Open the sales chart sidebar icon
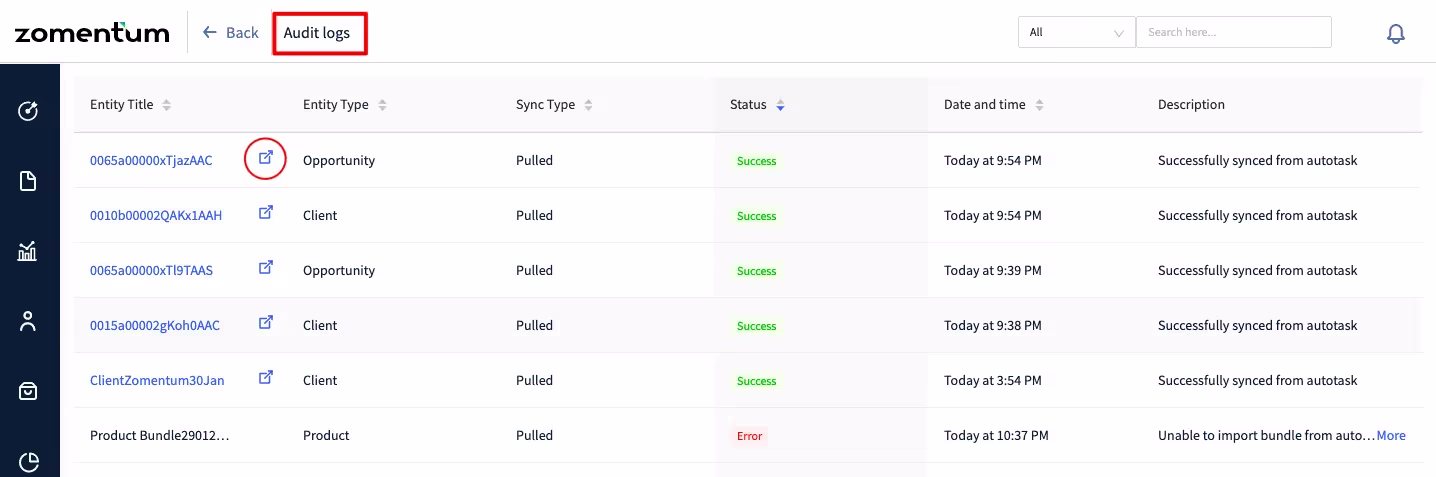The image size is (1436, 477). click(29, 251)
